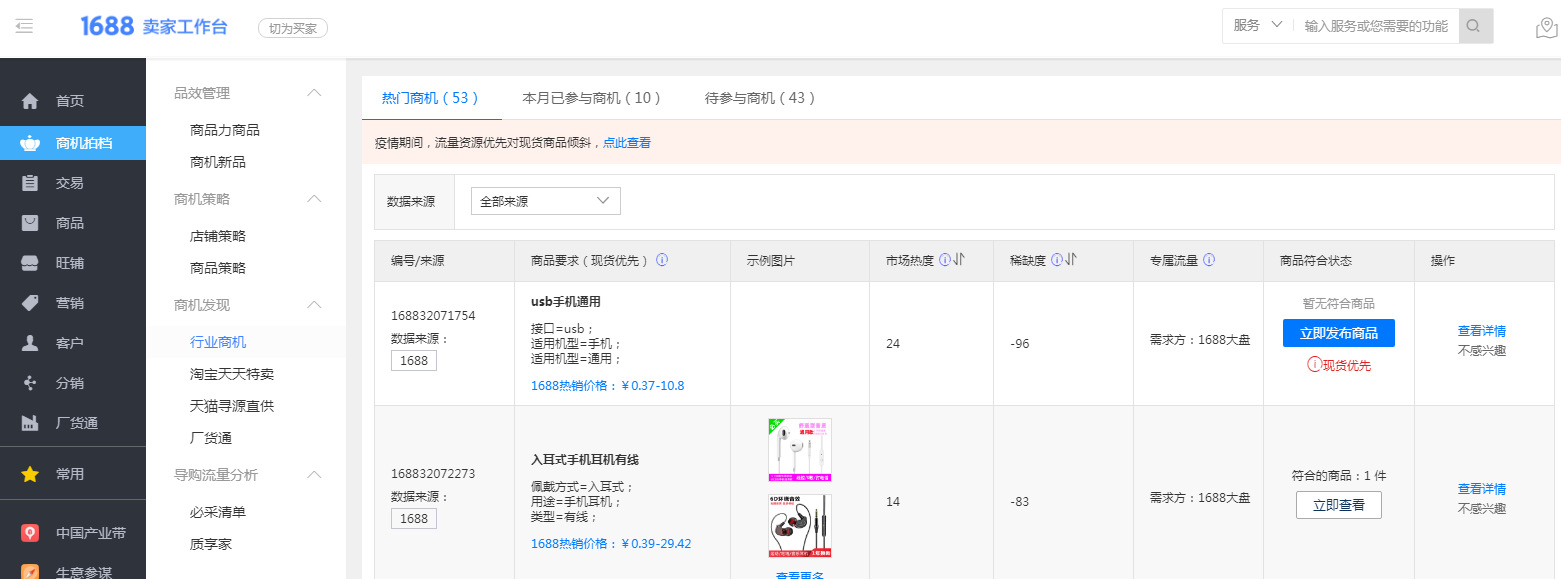Click the warning icon beside 现货优先
The height and width of the screenshot is (579, 1561).
[x=1314, y=365]
